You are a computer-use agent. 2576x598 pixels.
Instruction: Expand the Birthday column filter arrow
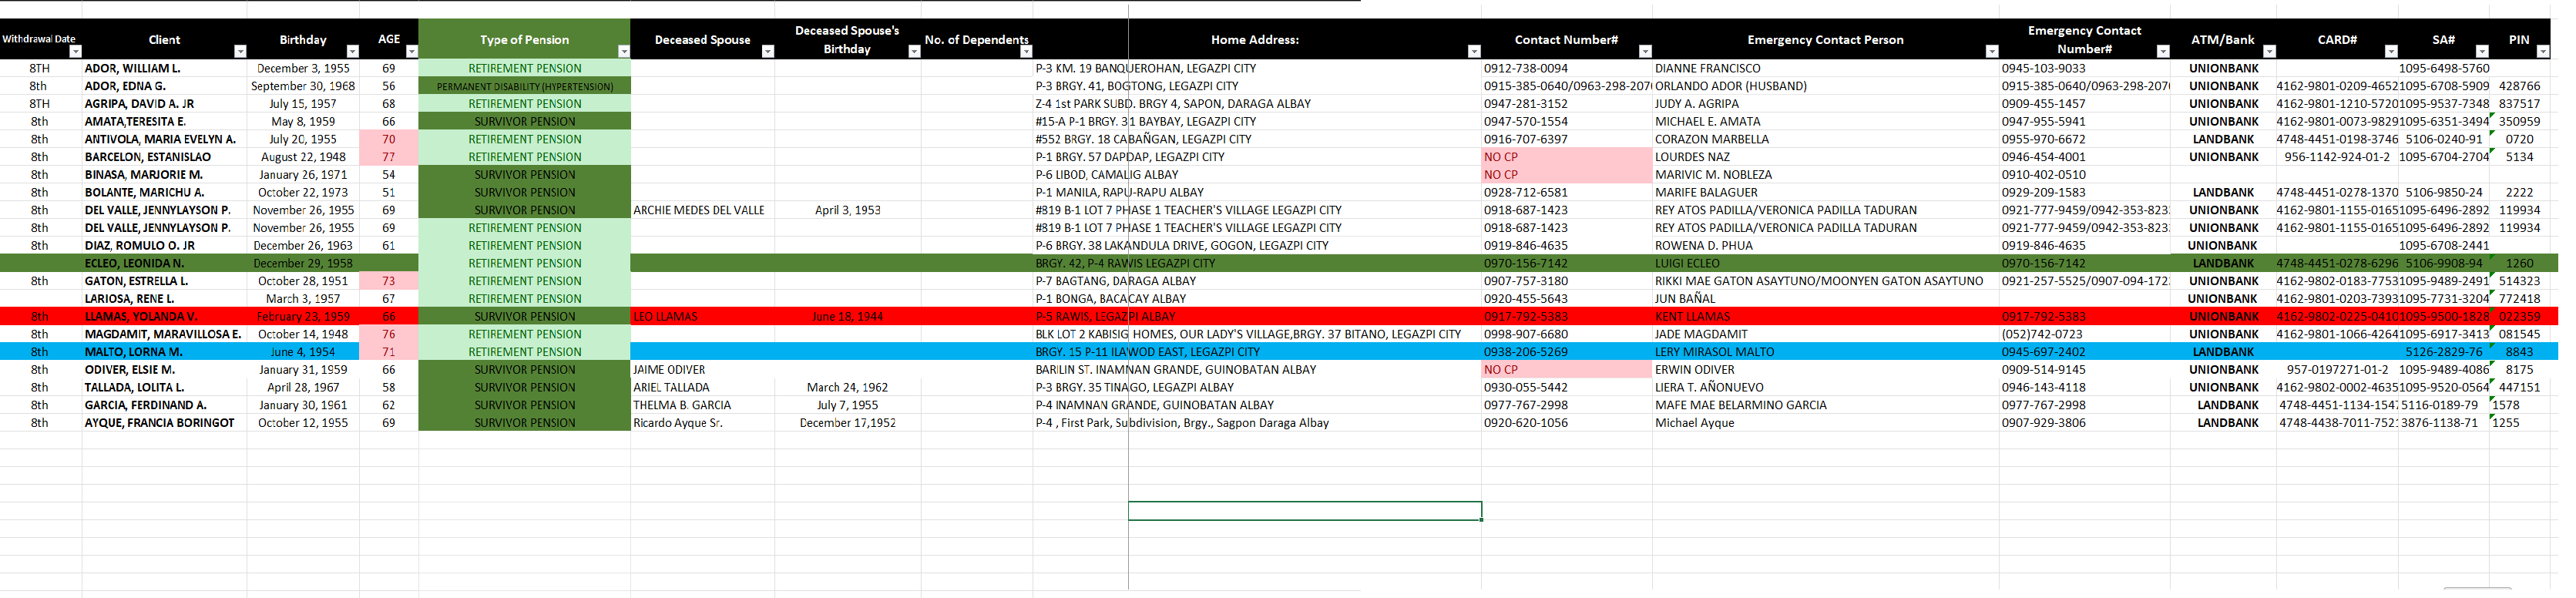pyautogui.click(x=352, y=51)
